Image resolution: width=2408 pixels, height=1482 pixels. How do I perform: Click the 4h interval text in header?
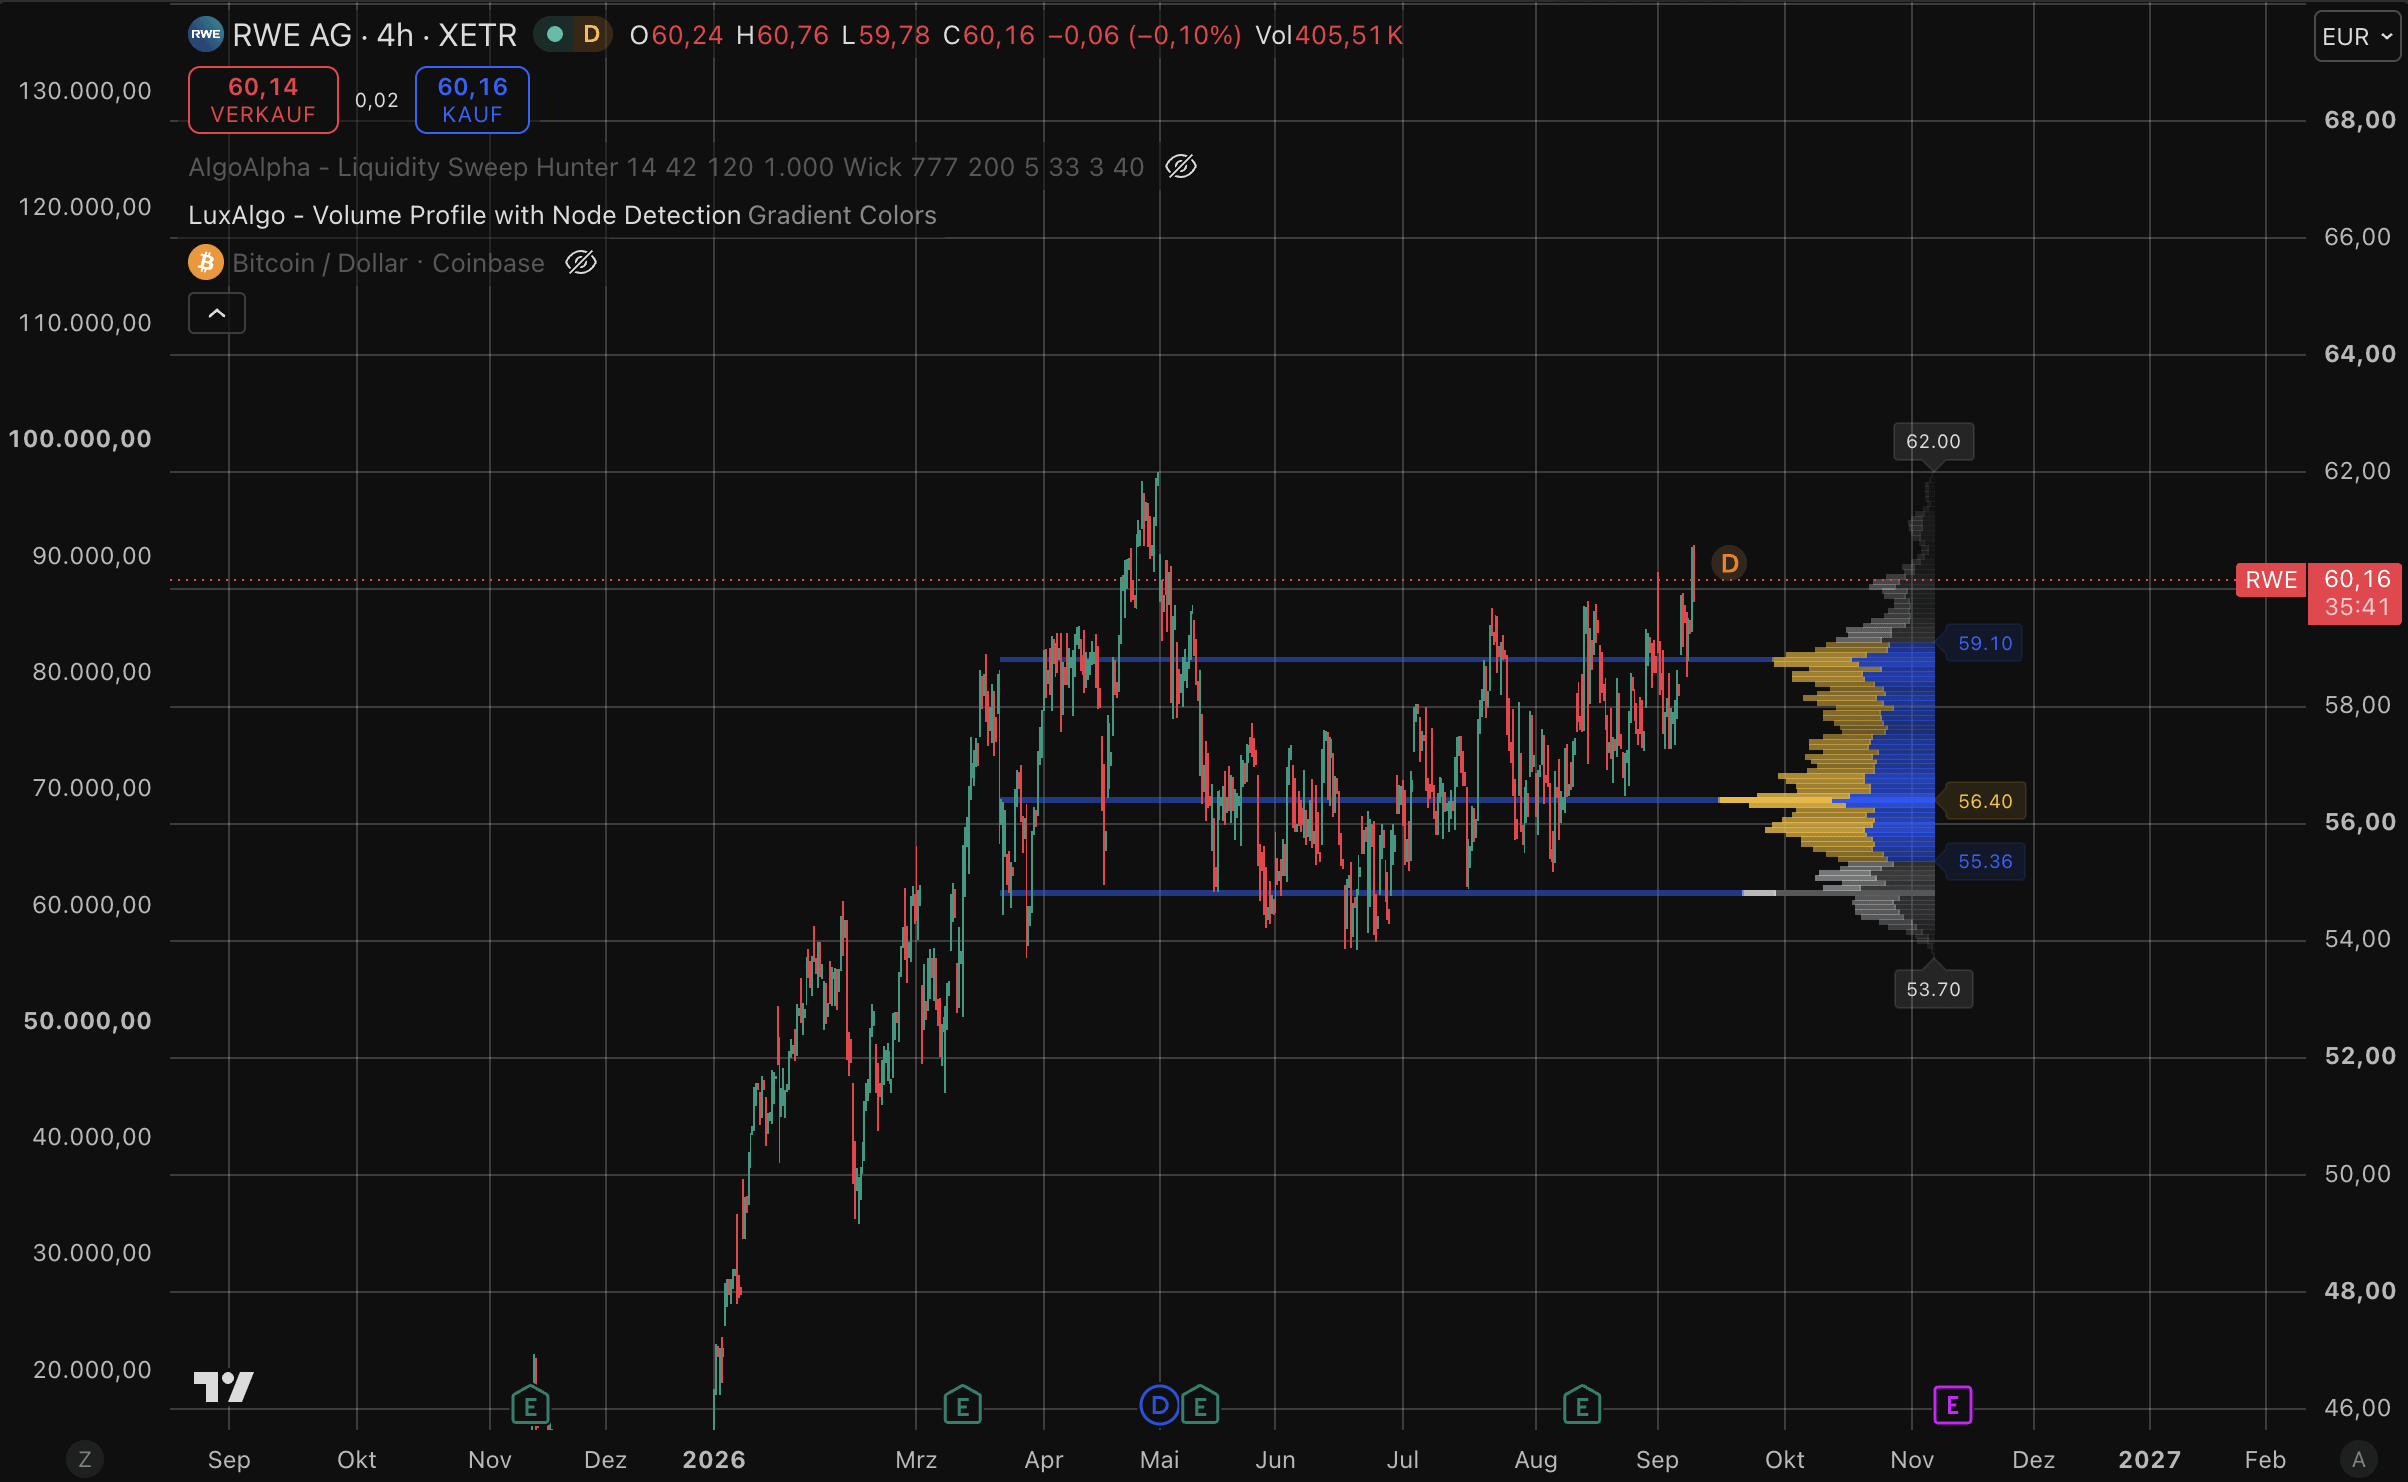point(395,35)
